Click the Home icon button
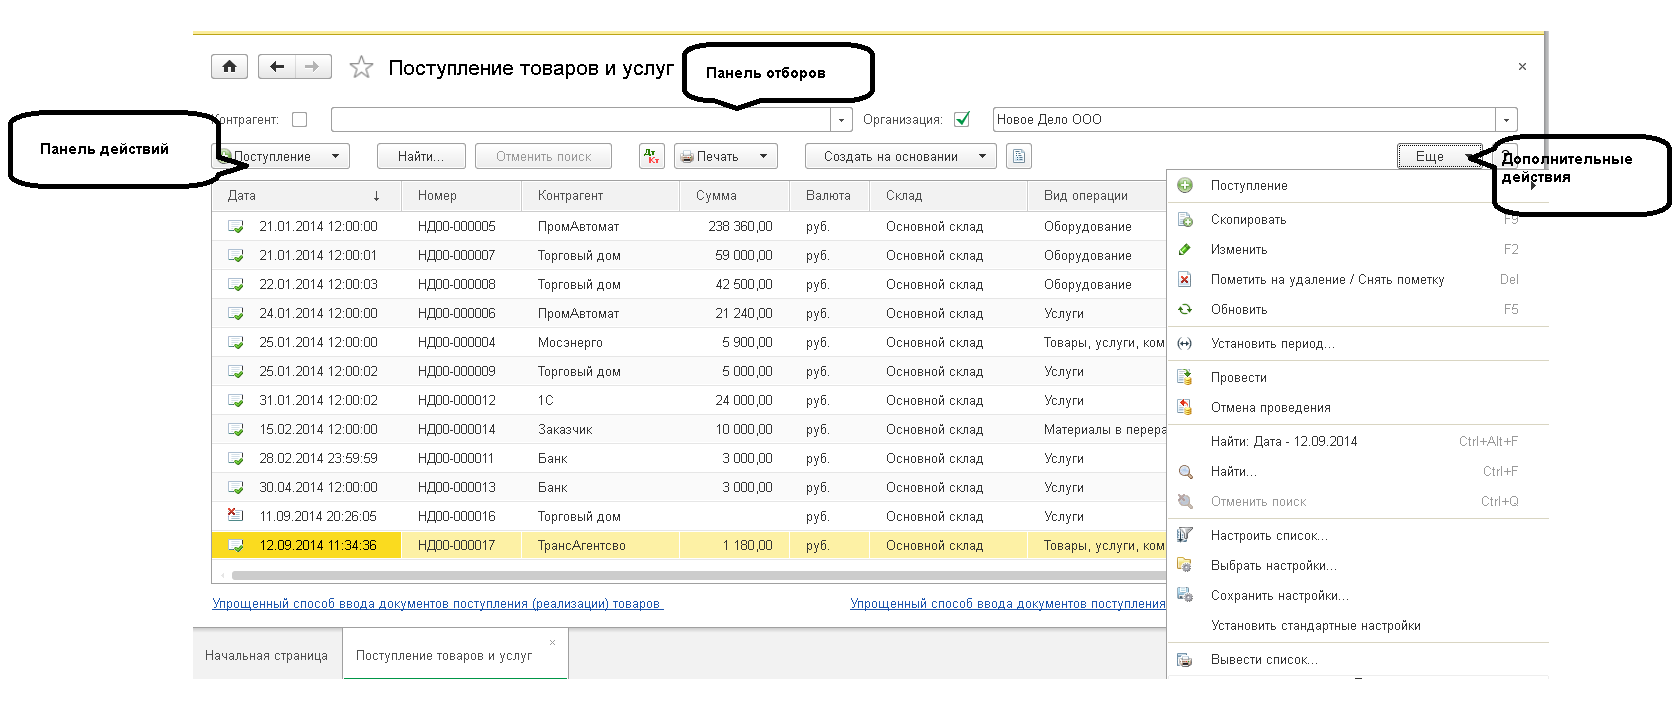 [x=229, y=67]
